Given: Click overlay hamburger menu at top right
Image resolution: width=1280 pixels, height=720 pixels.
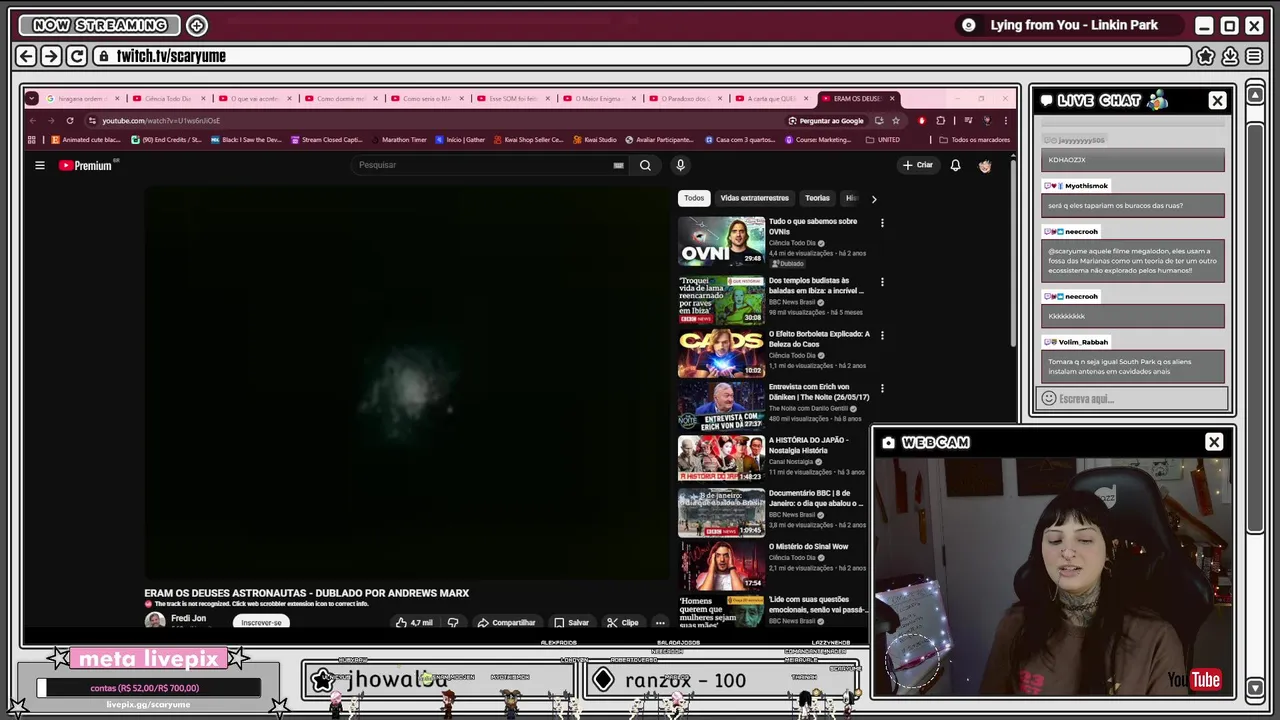Looking at the screenshot, I should click(1254, 56).
